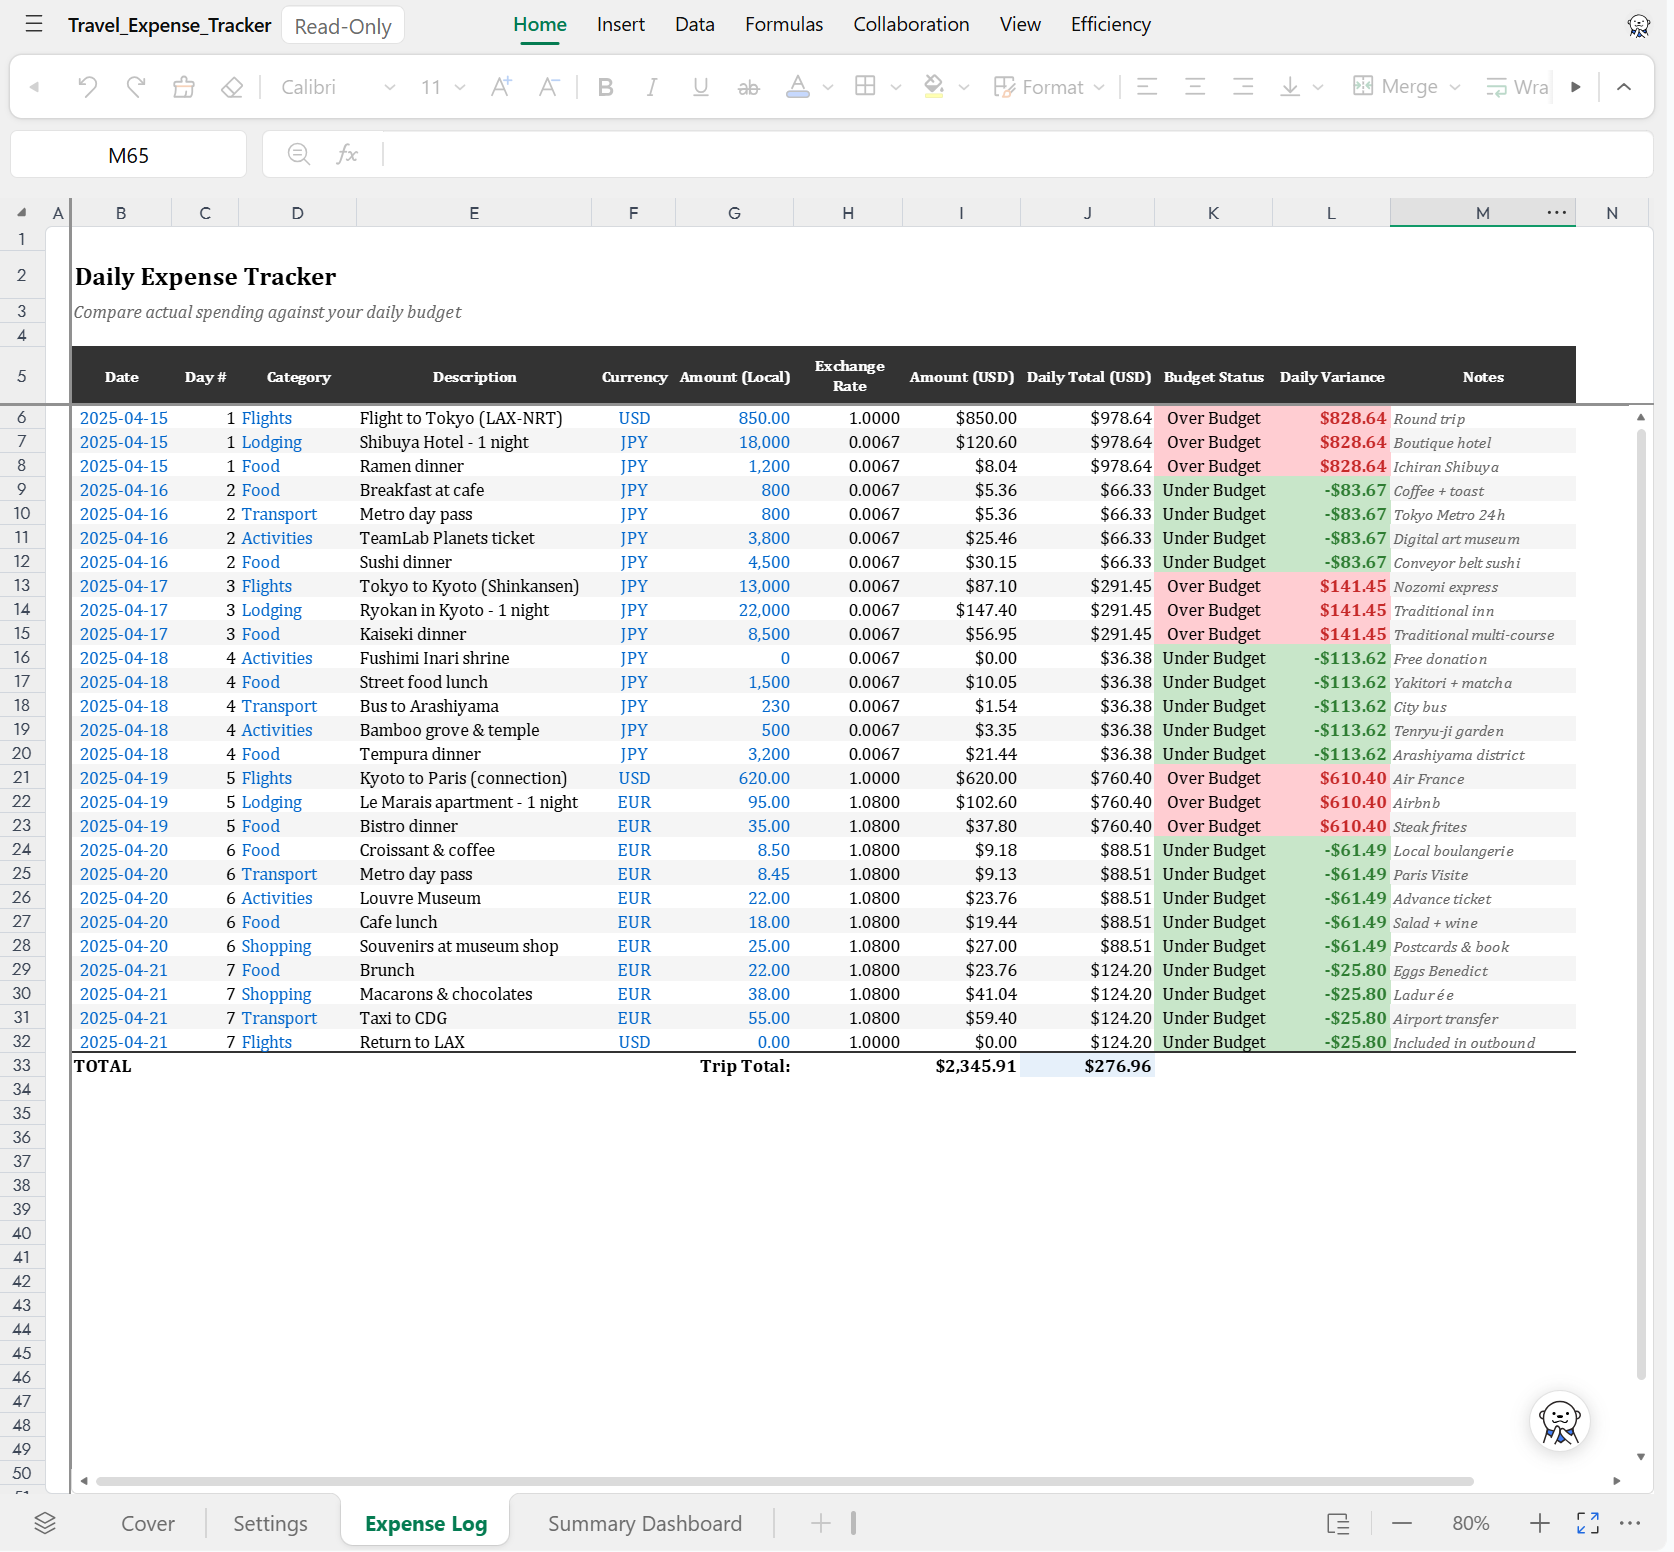Zoom in with the plus button
The image size is (1674, 1552).
pyautogui.click(x=1540, y=1523)
